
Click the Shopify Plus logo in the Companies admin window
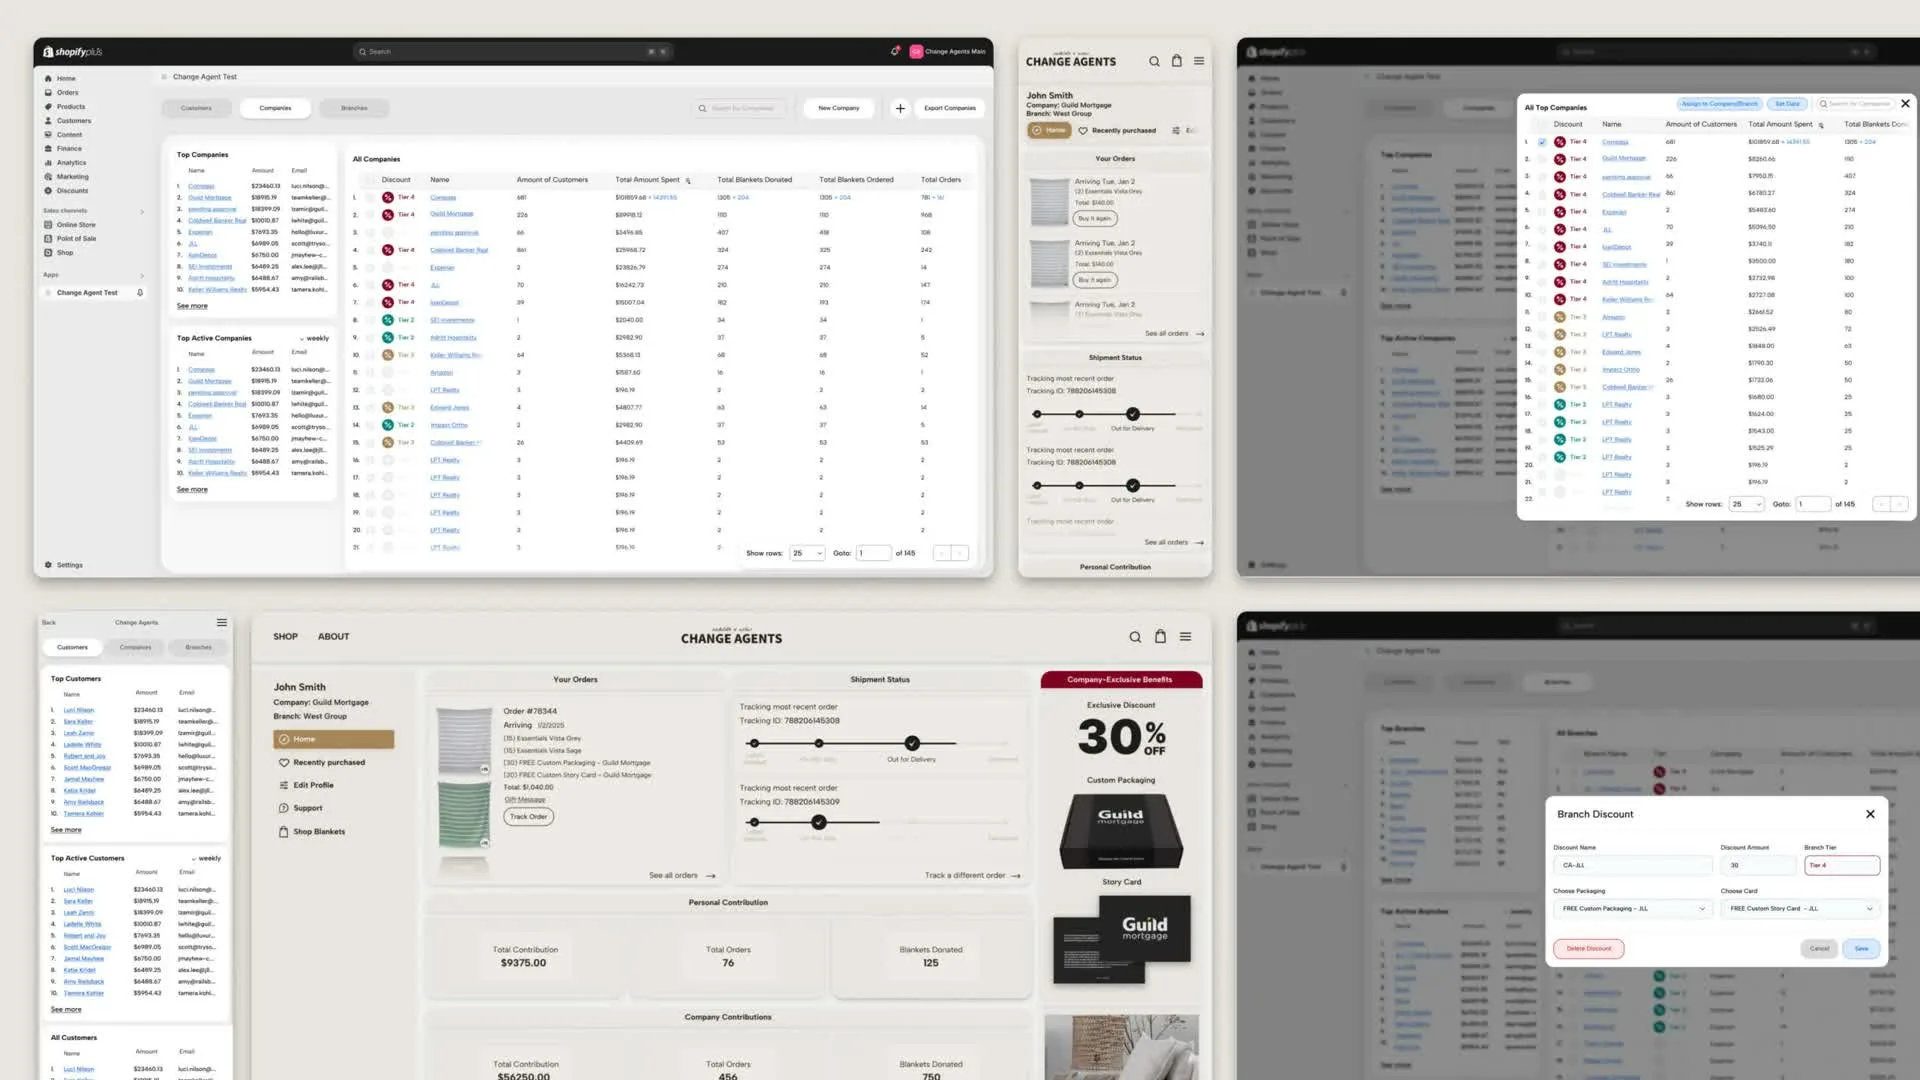pyautogui.click(x=73, y=52)
